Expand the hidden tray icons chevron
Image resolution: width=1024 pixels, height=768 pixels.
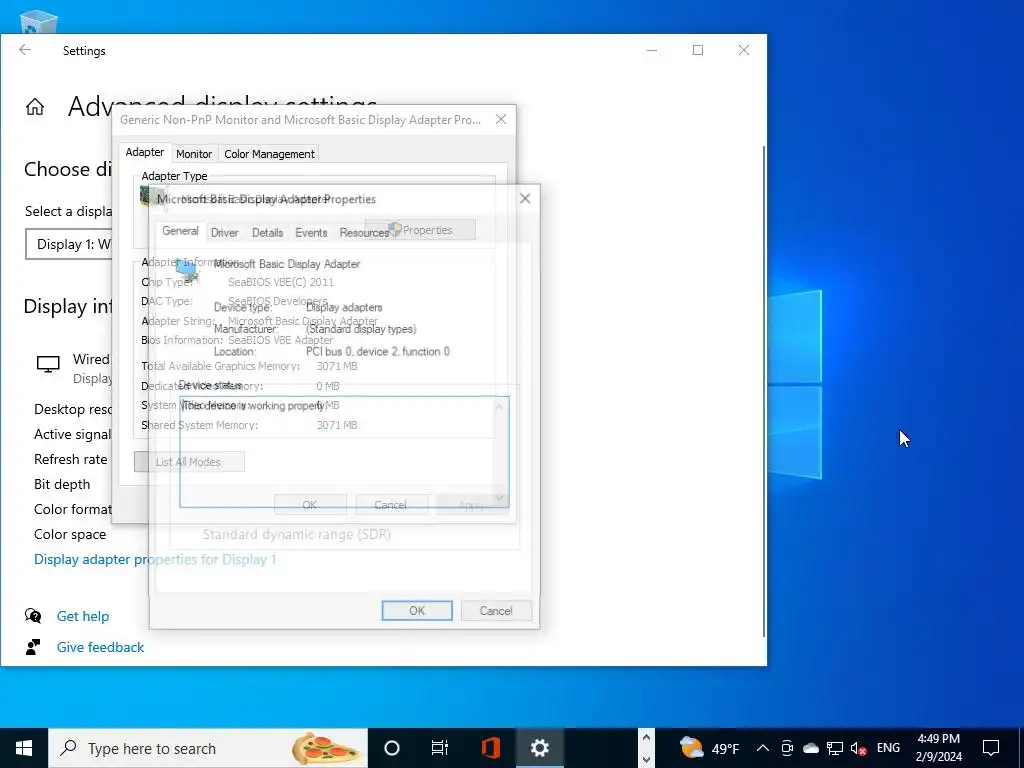[x=762, y=748]
